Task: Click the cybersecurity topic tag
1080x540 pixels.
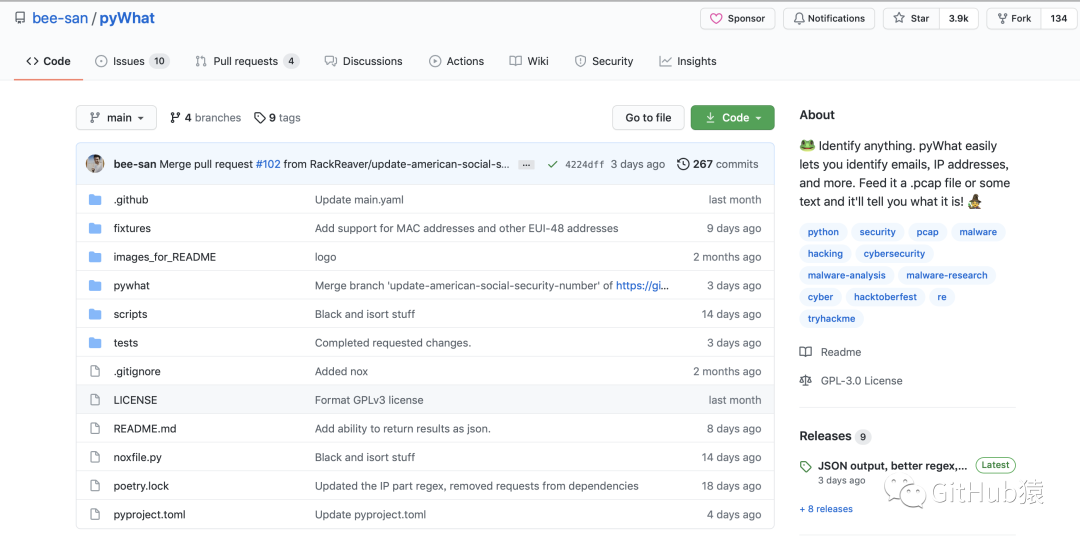Action: [x=894, y=253]
